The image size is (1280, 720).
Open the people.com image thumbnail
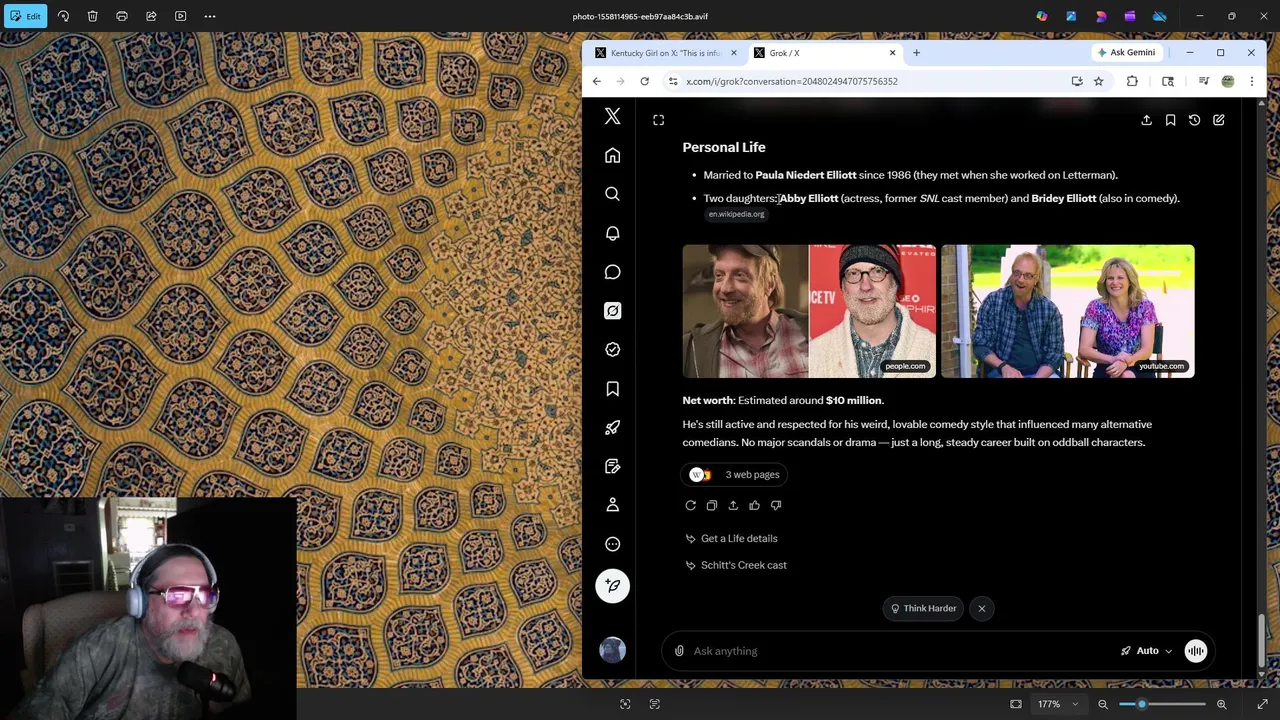tap(809, 311)
